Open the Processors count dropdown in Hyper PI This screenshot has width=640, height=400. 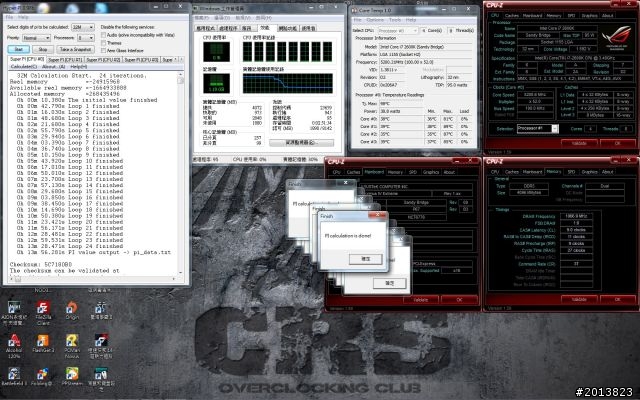point(86,38)
